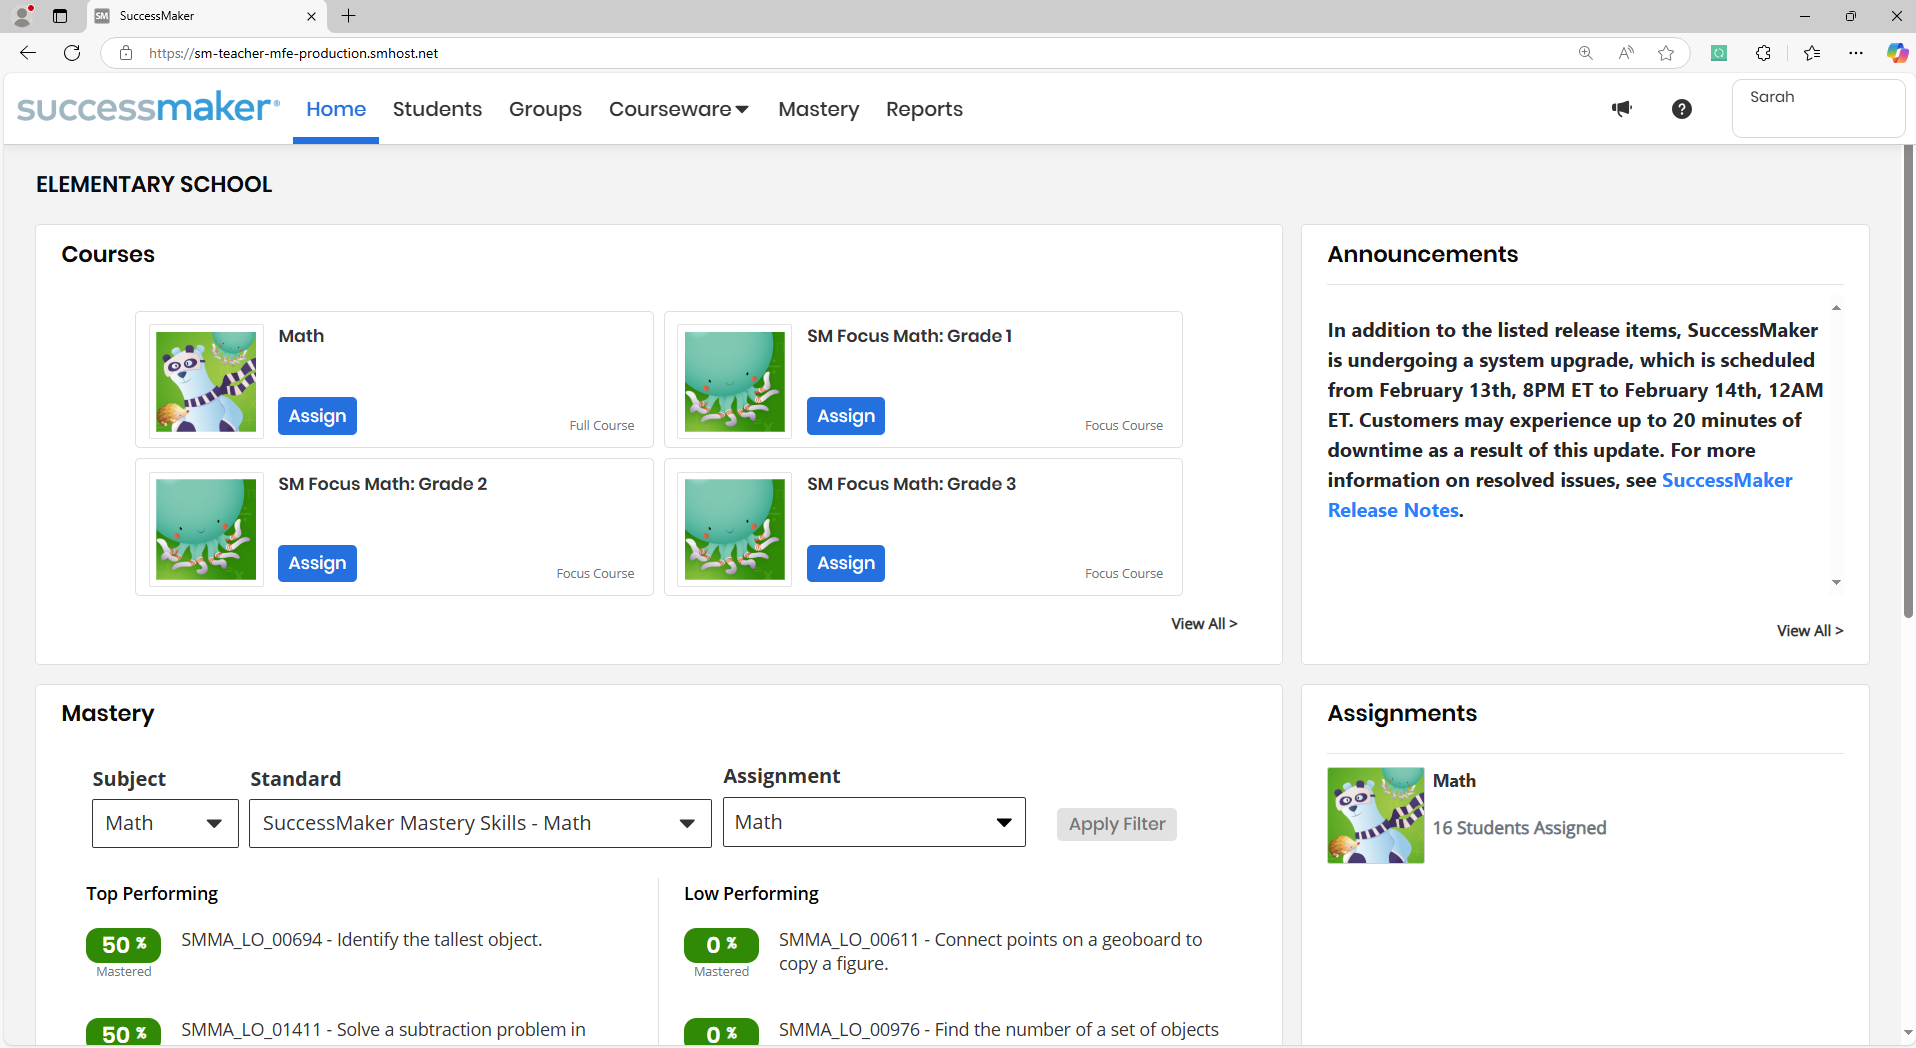Click the help question mark icon
The image size is (1916, 1048).
(1682, 108)
